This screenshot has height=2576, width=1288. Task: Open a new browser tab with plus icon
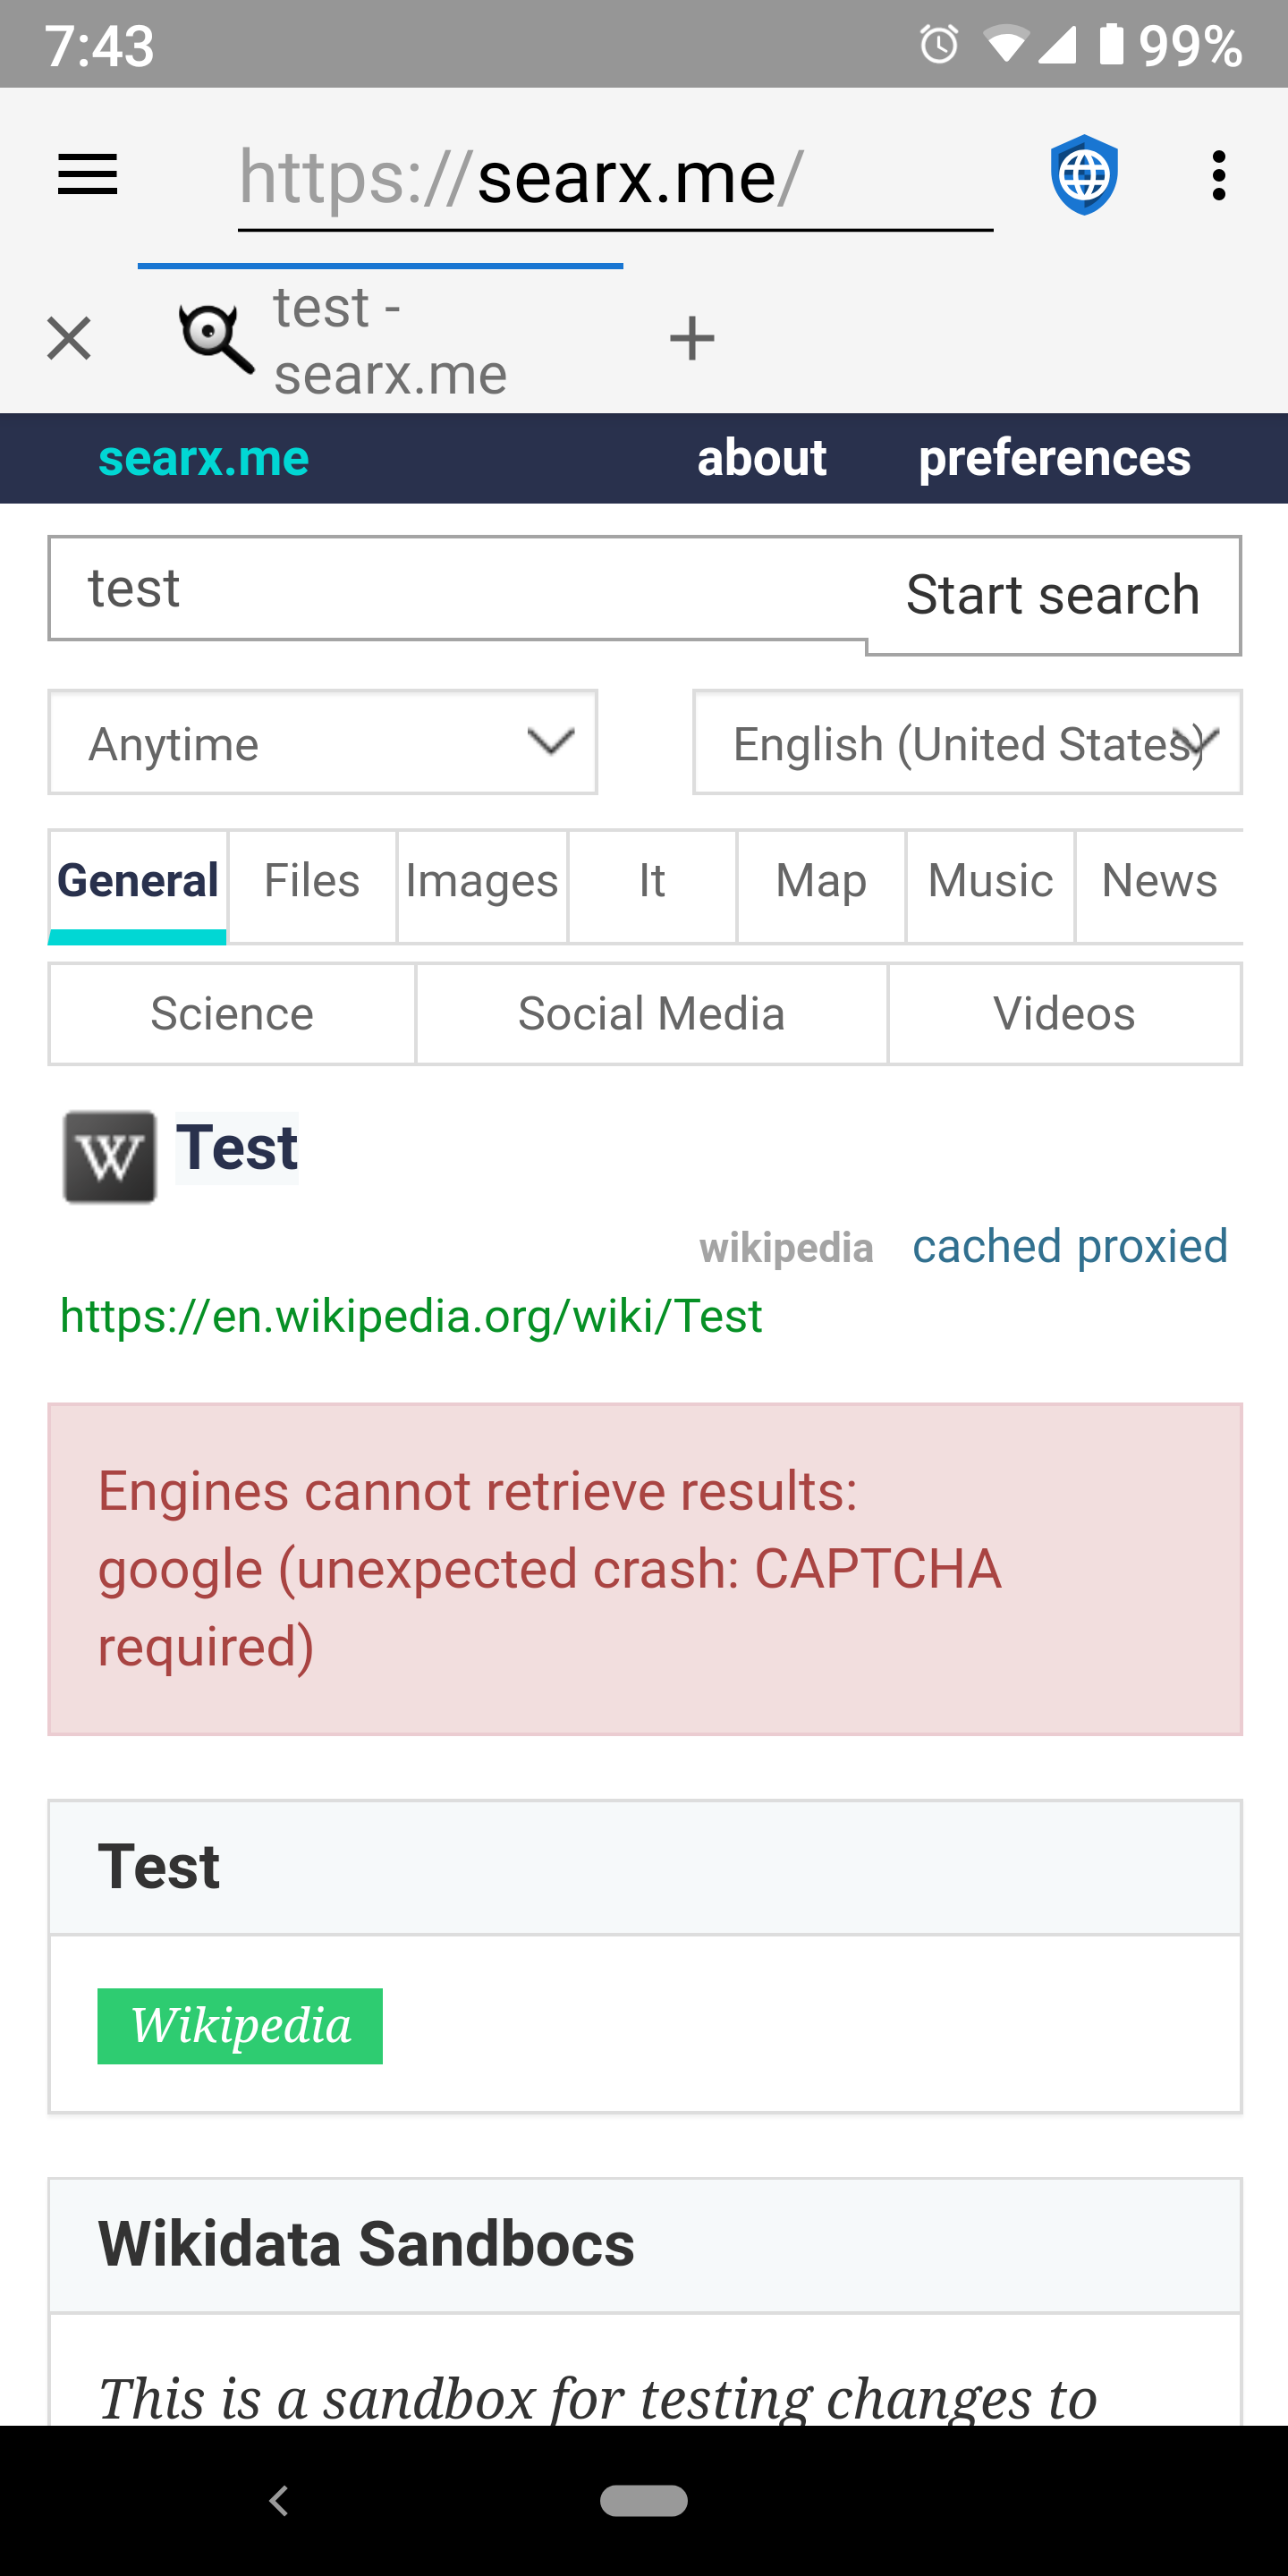pyautogui.click(x=692, y=338)
